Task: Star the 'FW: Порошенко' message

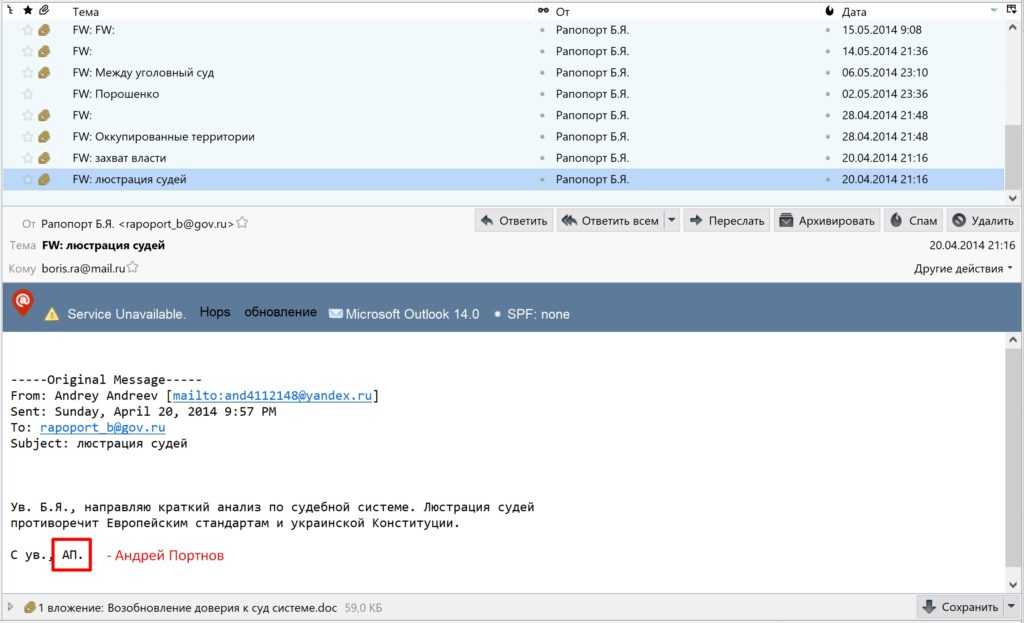Action: (27, 94)
